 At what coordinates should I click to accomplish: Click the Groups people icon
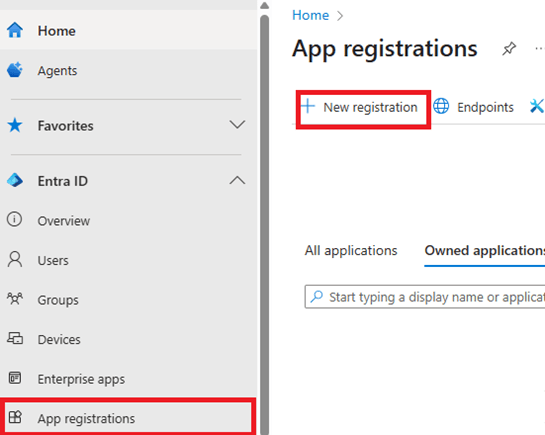click(15, 298)
